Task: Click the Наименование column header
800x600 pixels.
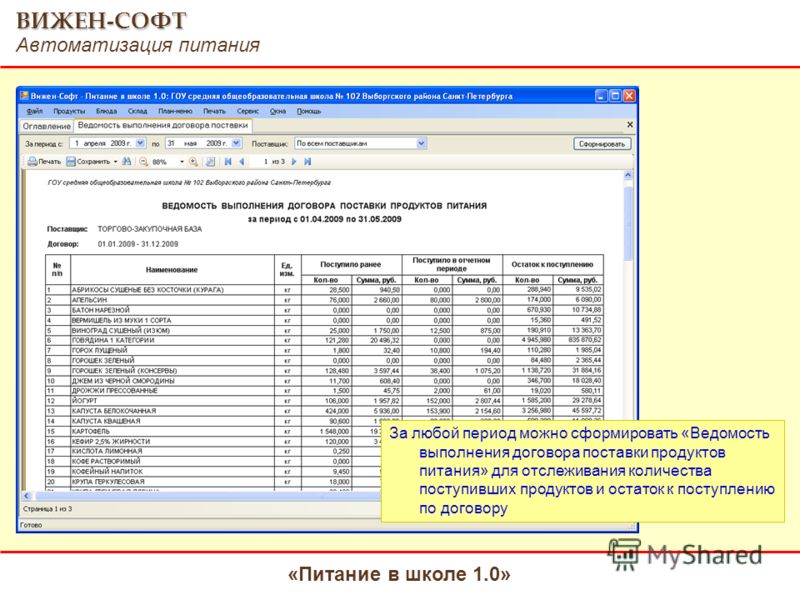Action: tap(172, 270)
